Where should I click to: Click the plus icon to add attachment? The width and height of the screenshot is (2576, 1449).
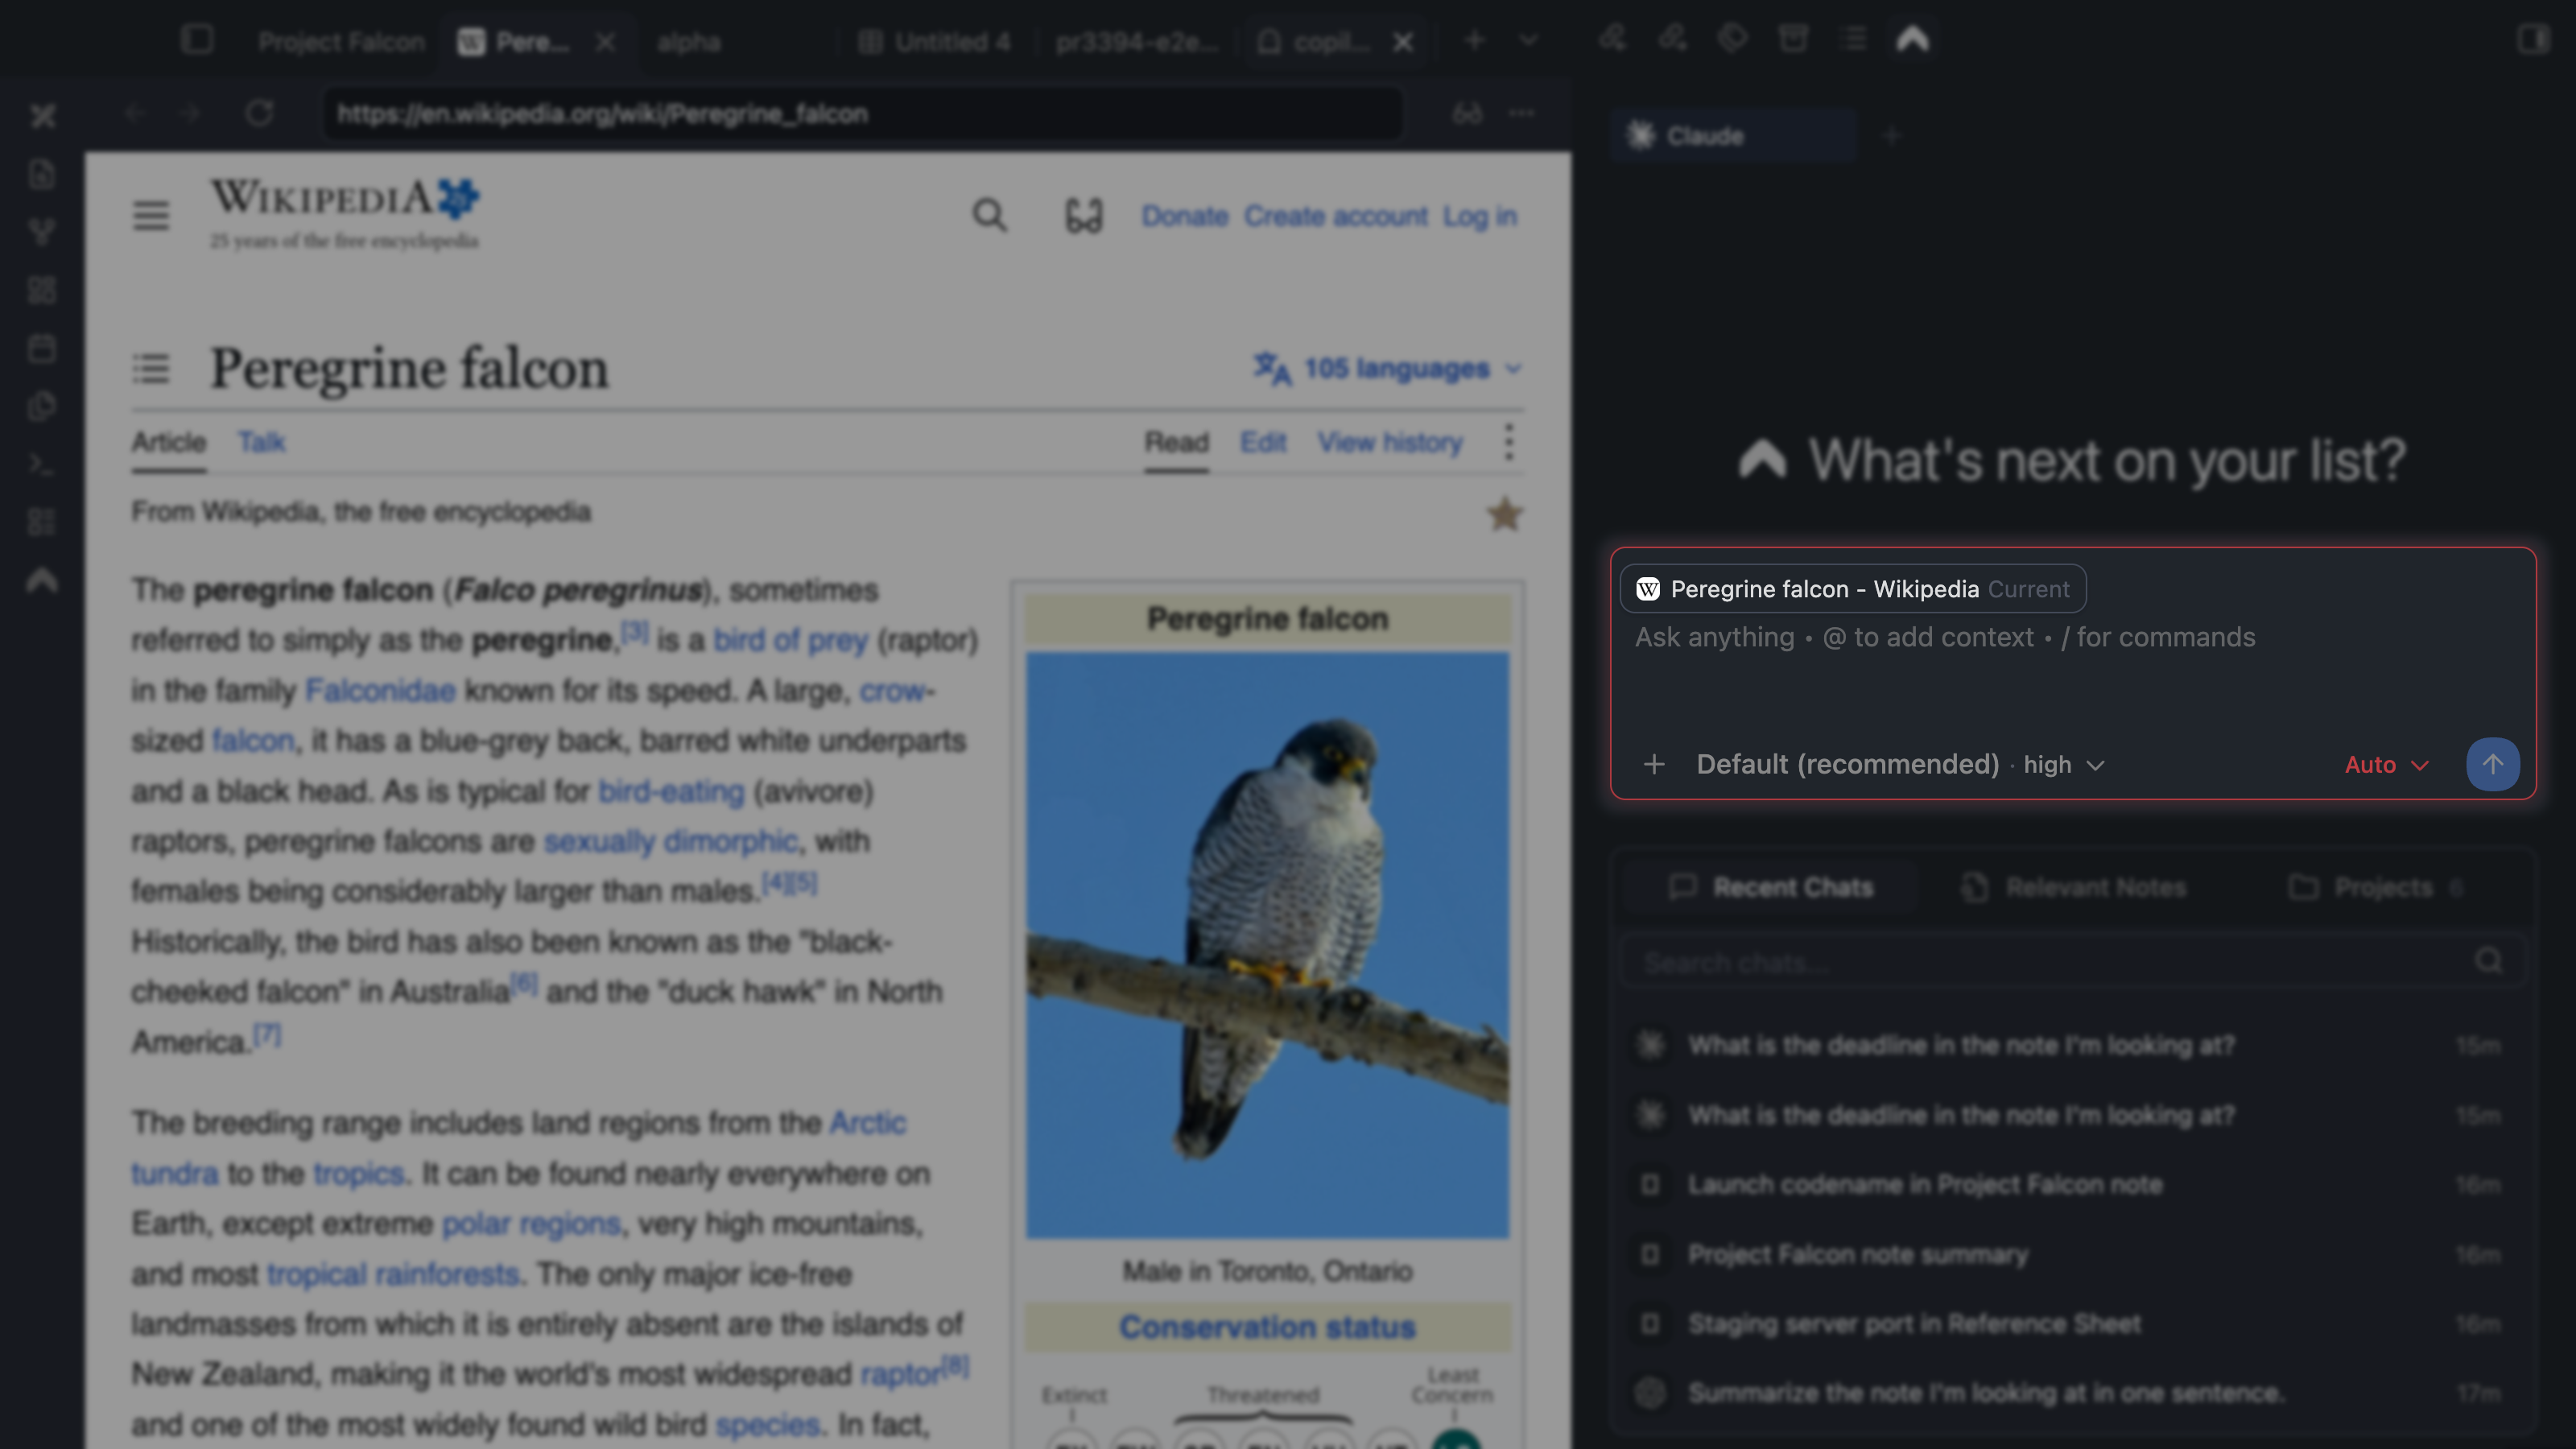coord(1654,765)
